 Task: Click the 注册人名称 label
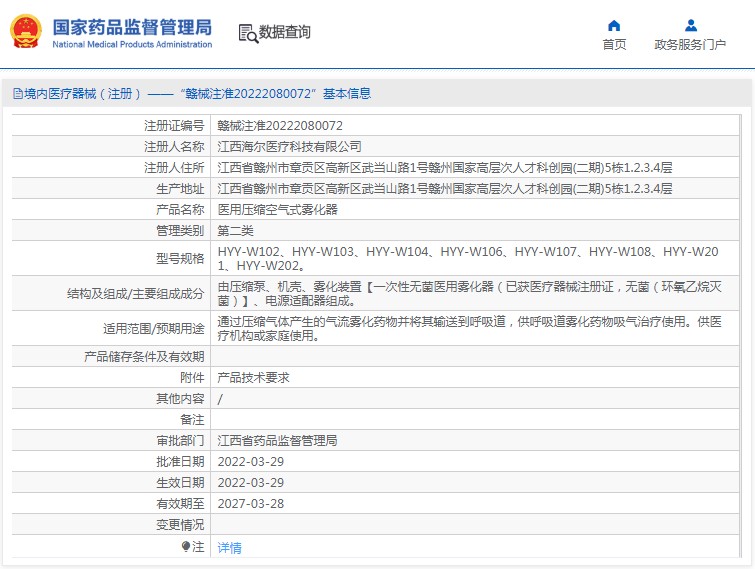[174, 146]
